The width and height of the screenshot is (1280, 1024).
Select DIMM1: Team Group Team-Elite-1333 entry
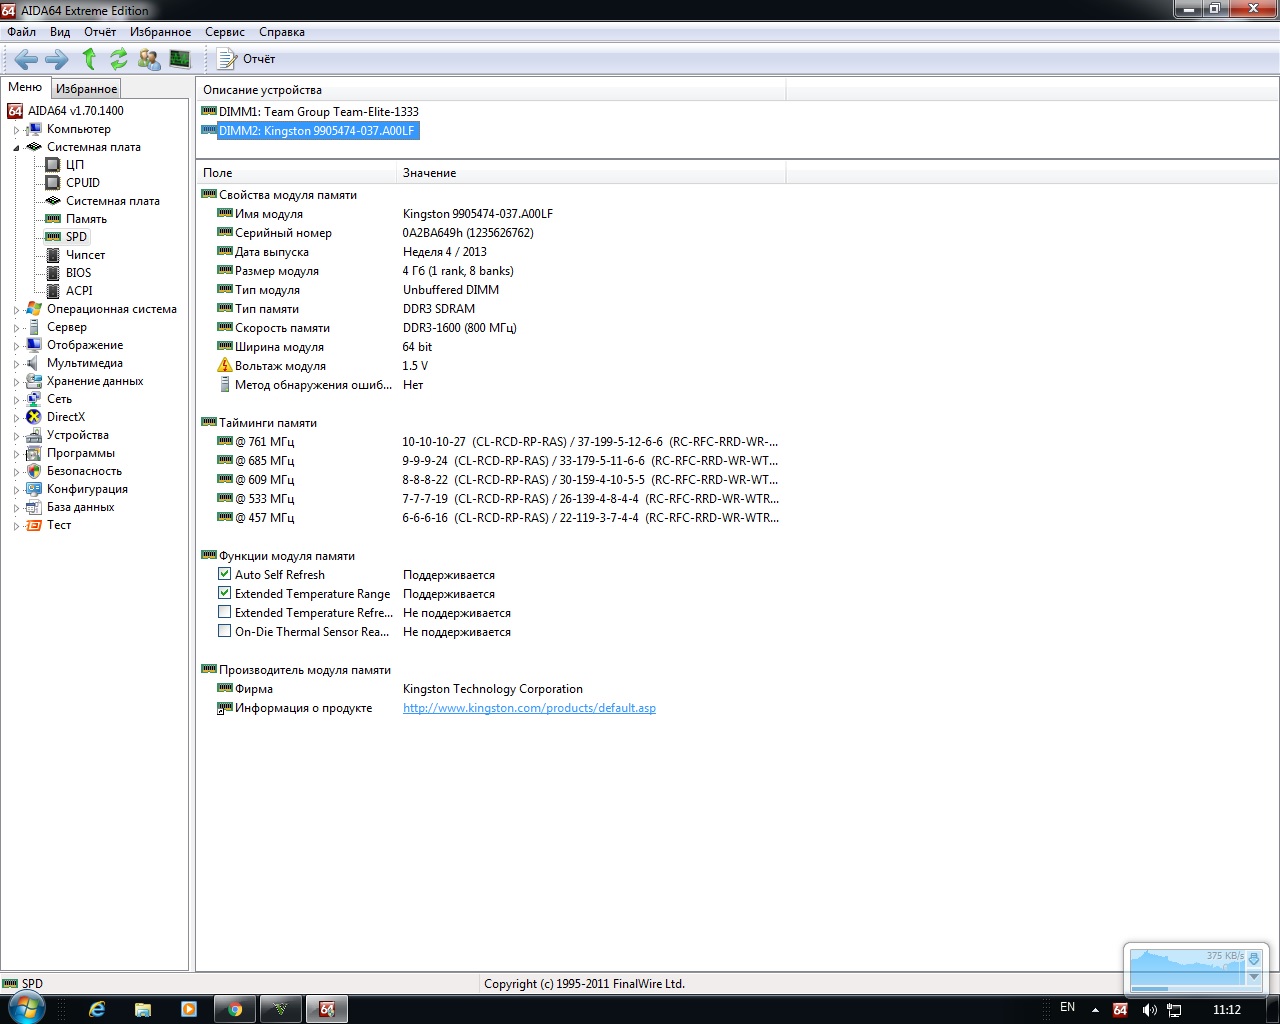tap(318, 112)
